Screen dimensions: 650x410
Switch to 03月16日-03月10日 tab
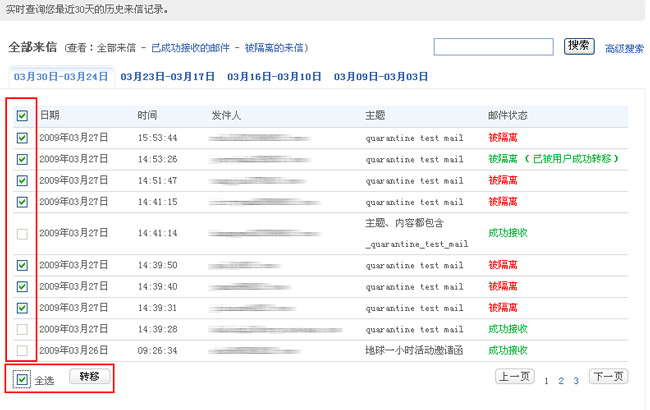pos(274,77)
